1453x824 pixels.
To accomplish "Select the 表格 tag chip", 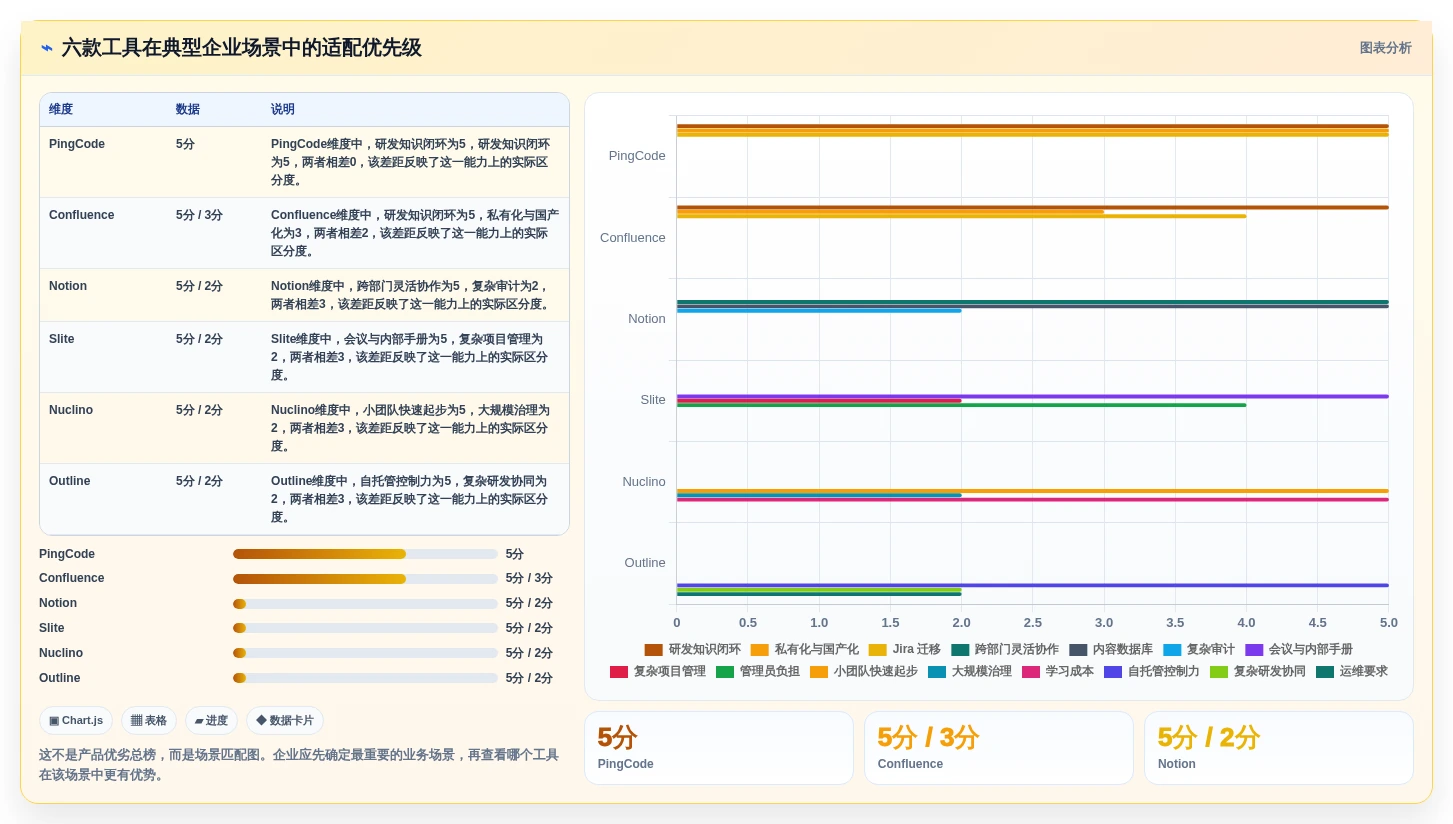I will point(149,720).
